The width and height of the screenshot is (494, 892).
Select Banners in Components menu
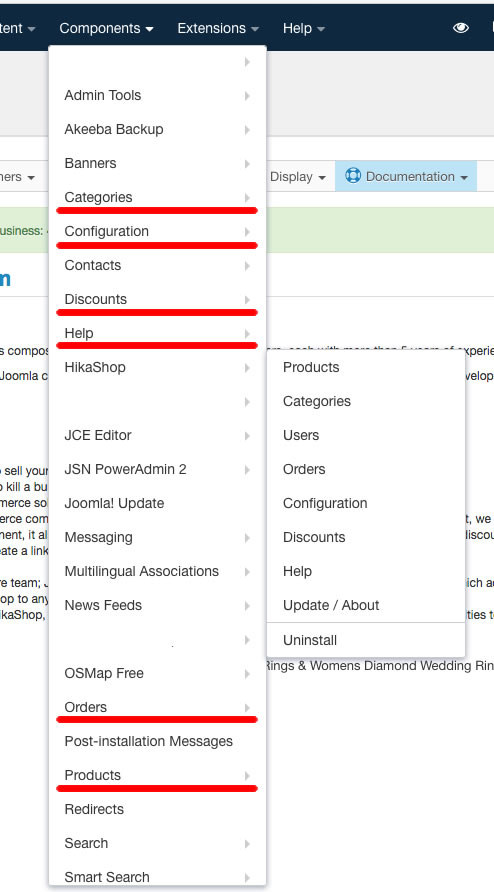[157, 164]
